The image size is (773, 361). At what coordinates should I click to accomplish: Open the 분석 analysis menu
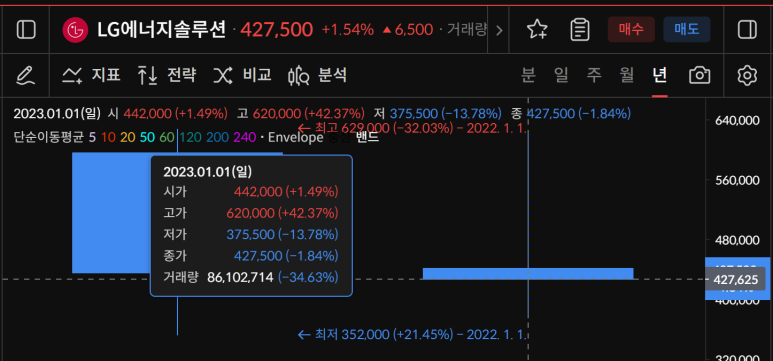coord(318,75)
